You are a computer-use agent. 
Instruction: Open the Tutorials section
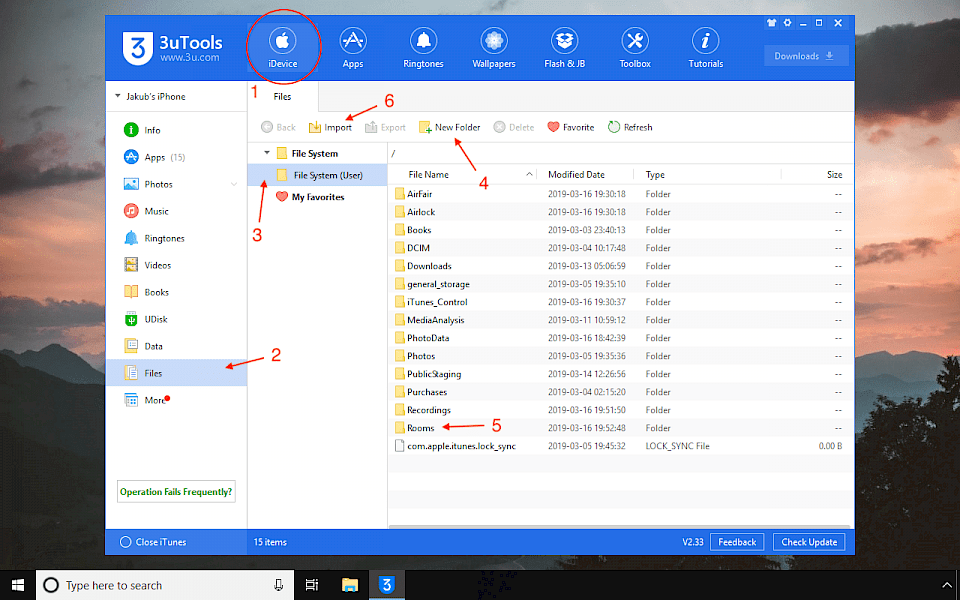(705, 48)
